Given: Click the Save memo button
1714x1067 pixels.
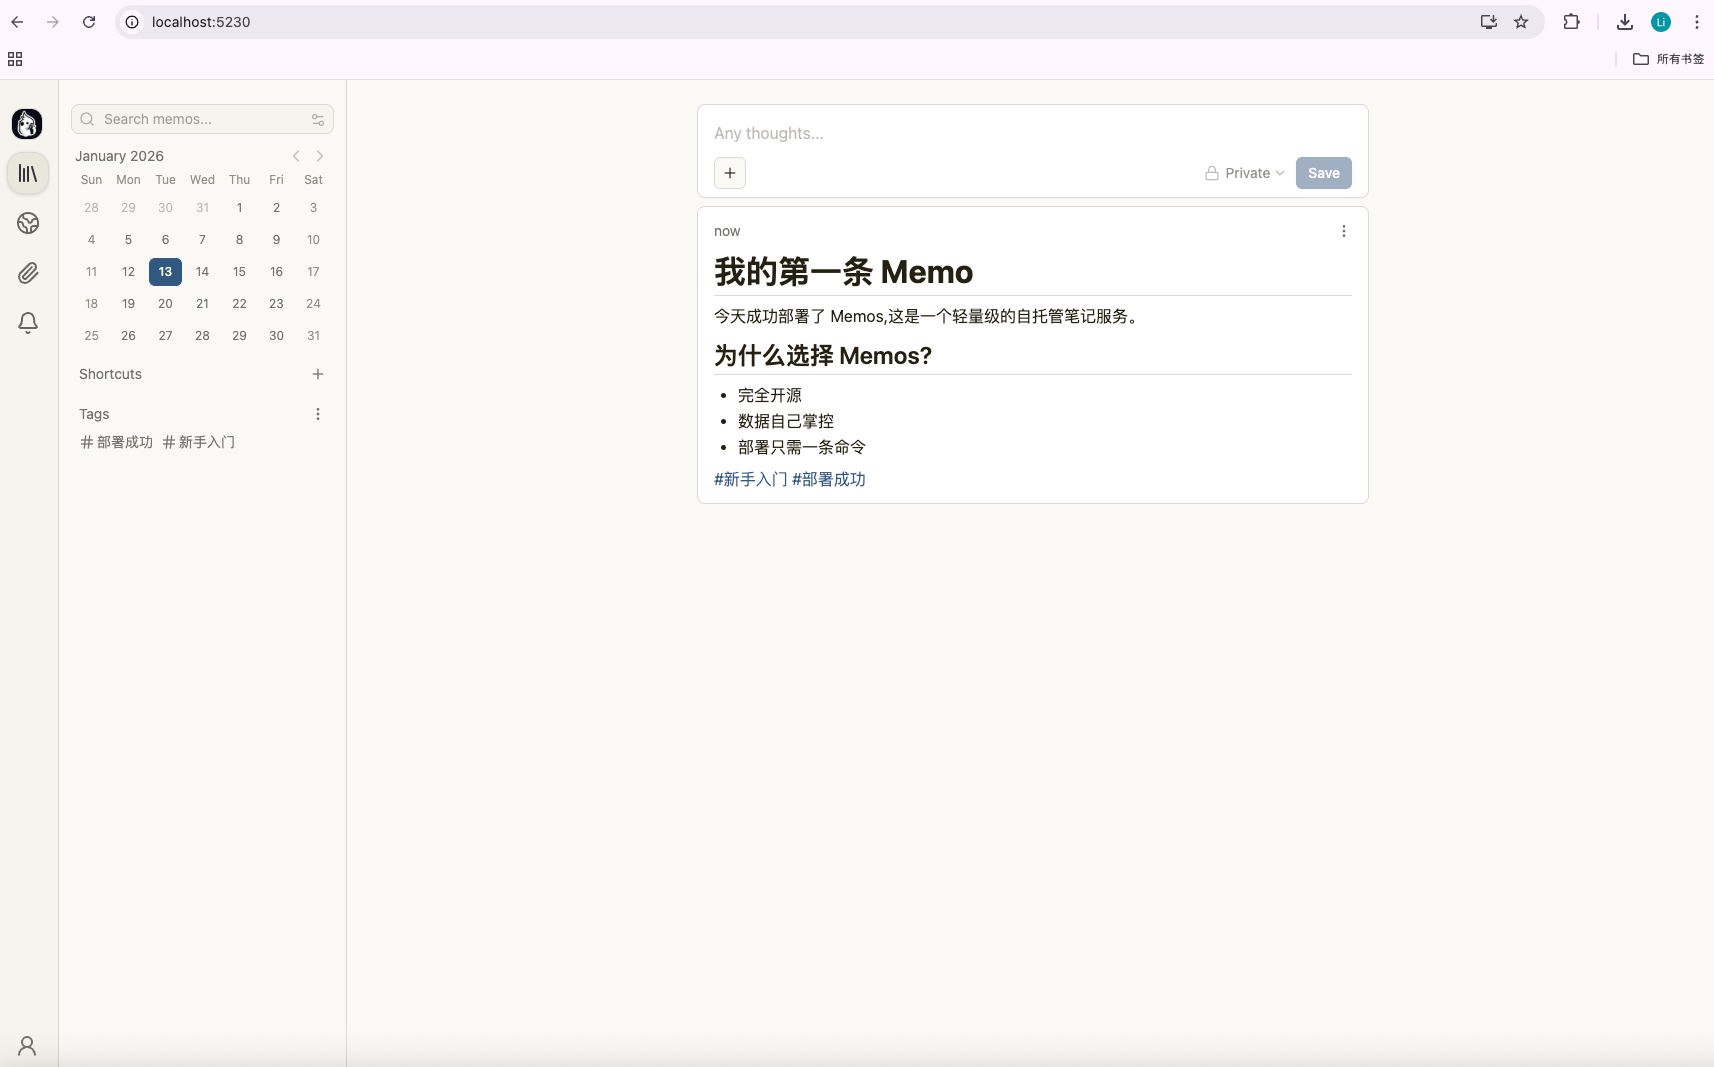Looking at the screenshot, I should coord(1323,173).
